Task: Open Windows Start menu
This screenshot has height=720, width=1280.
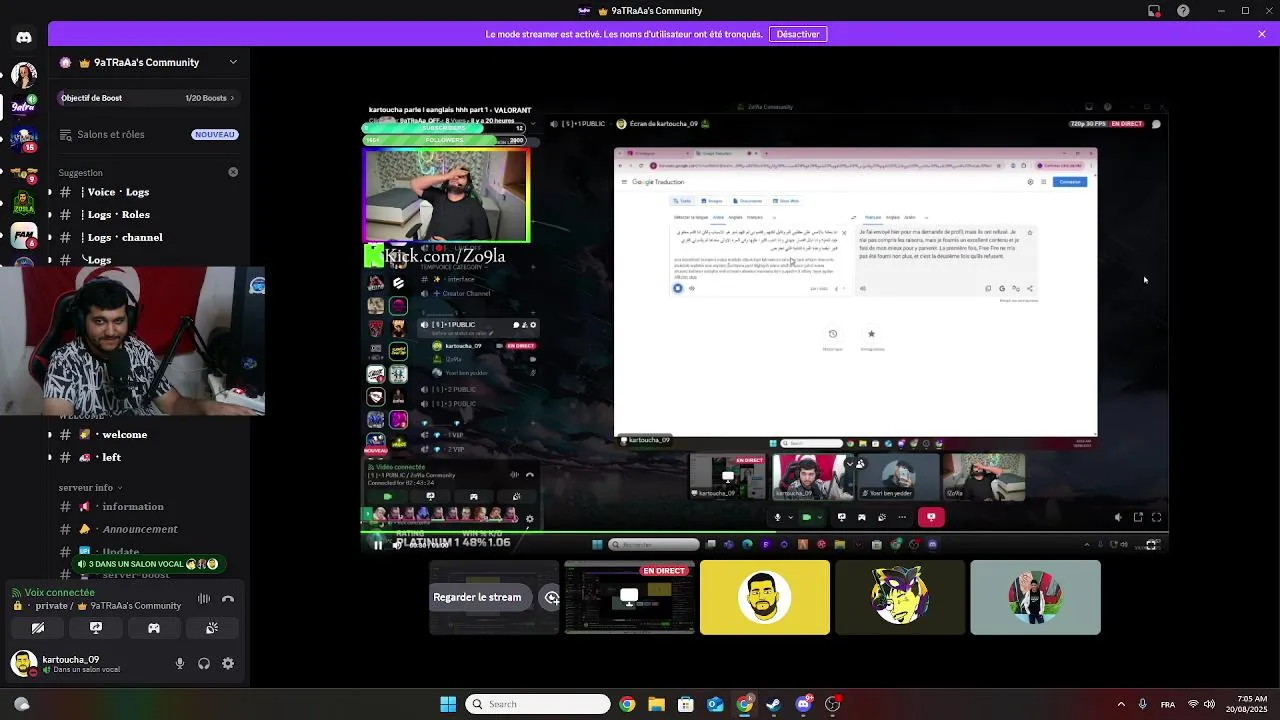Action: (448, 704)
